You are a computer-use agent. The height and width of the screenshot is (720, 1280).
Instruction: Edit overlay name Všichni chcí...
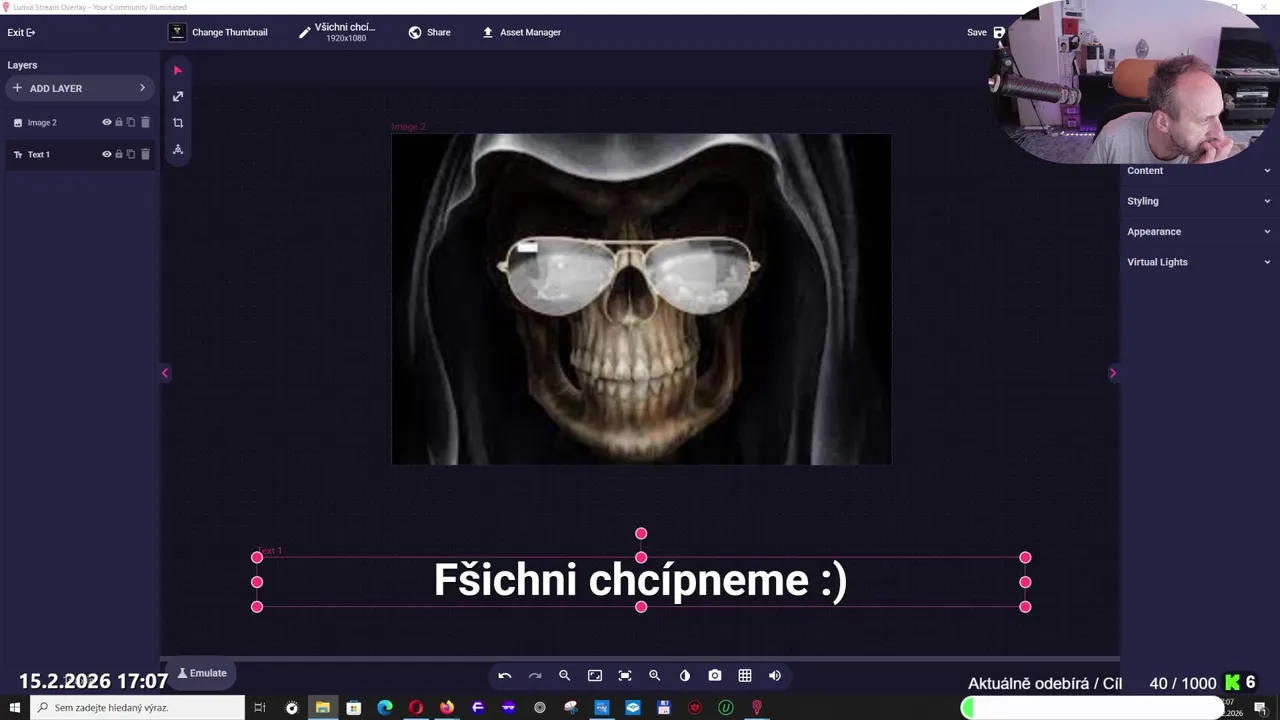coord(338,32)
